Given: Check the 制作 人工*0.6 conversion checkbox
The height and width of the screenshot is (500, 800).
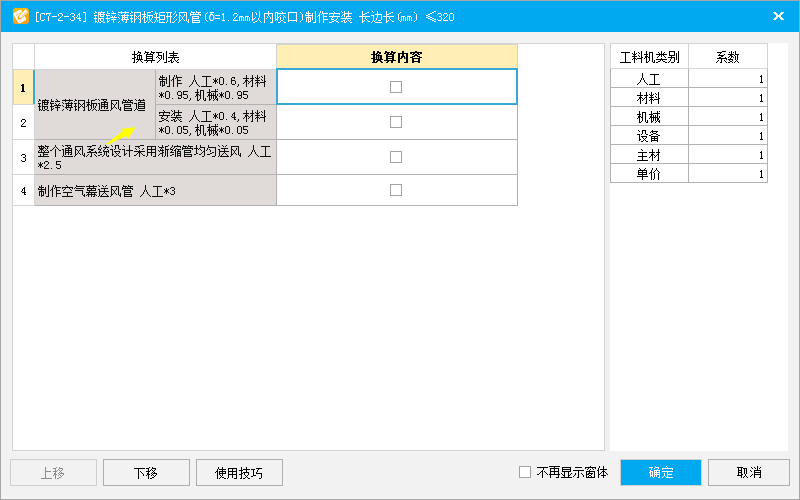Looking at the screenshot, I should 396,87.
